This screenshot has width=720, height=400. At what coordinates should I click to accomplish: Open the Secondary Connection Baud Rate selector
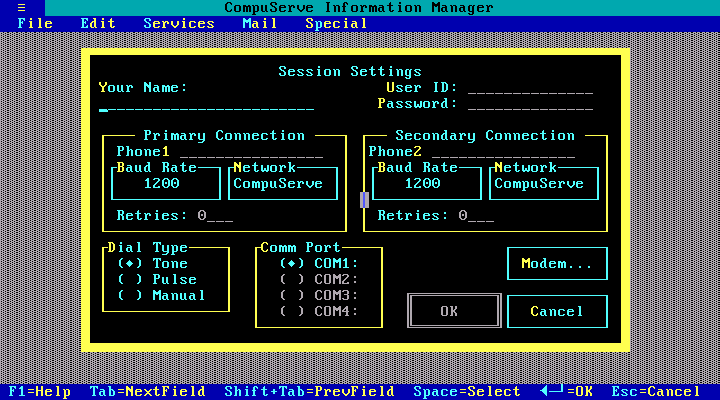[x=427, y=183]
